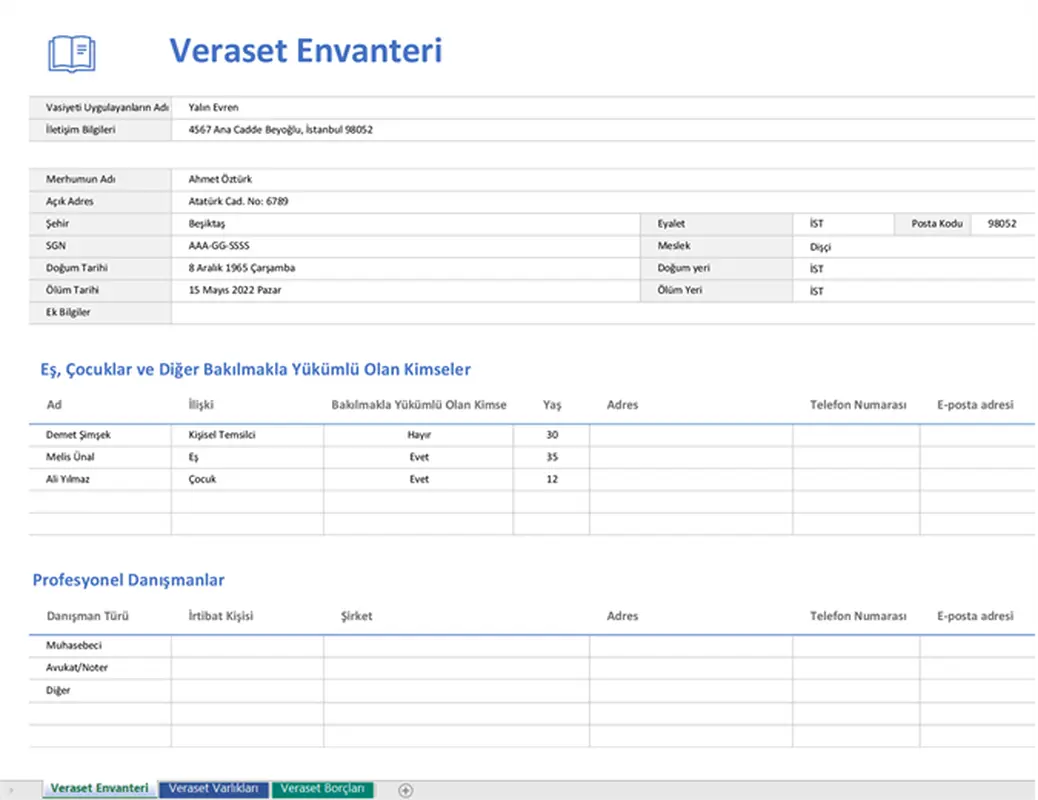
Task: Select the Merhumun Adı value Ahmet Öztürk
Action: coord(300,179)
